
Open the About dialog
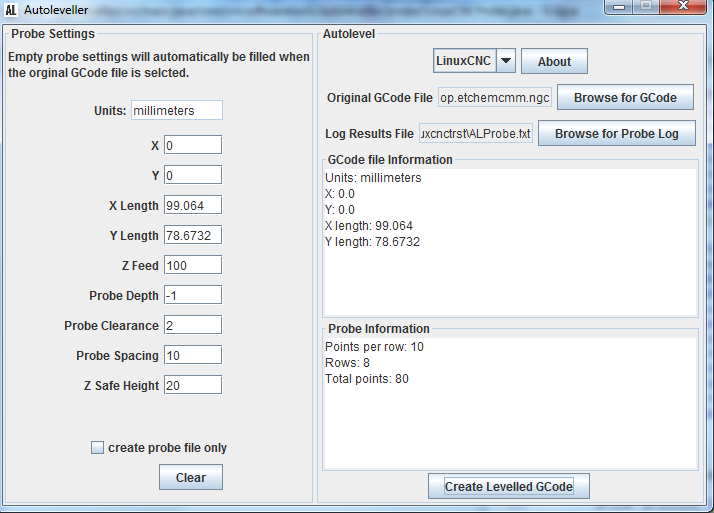tap(554, 61)
